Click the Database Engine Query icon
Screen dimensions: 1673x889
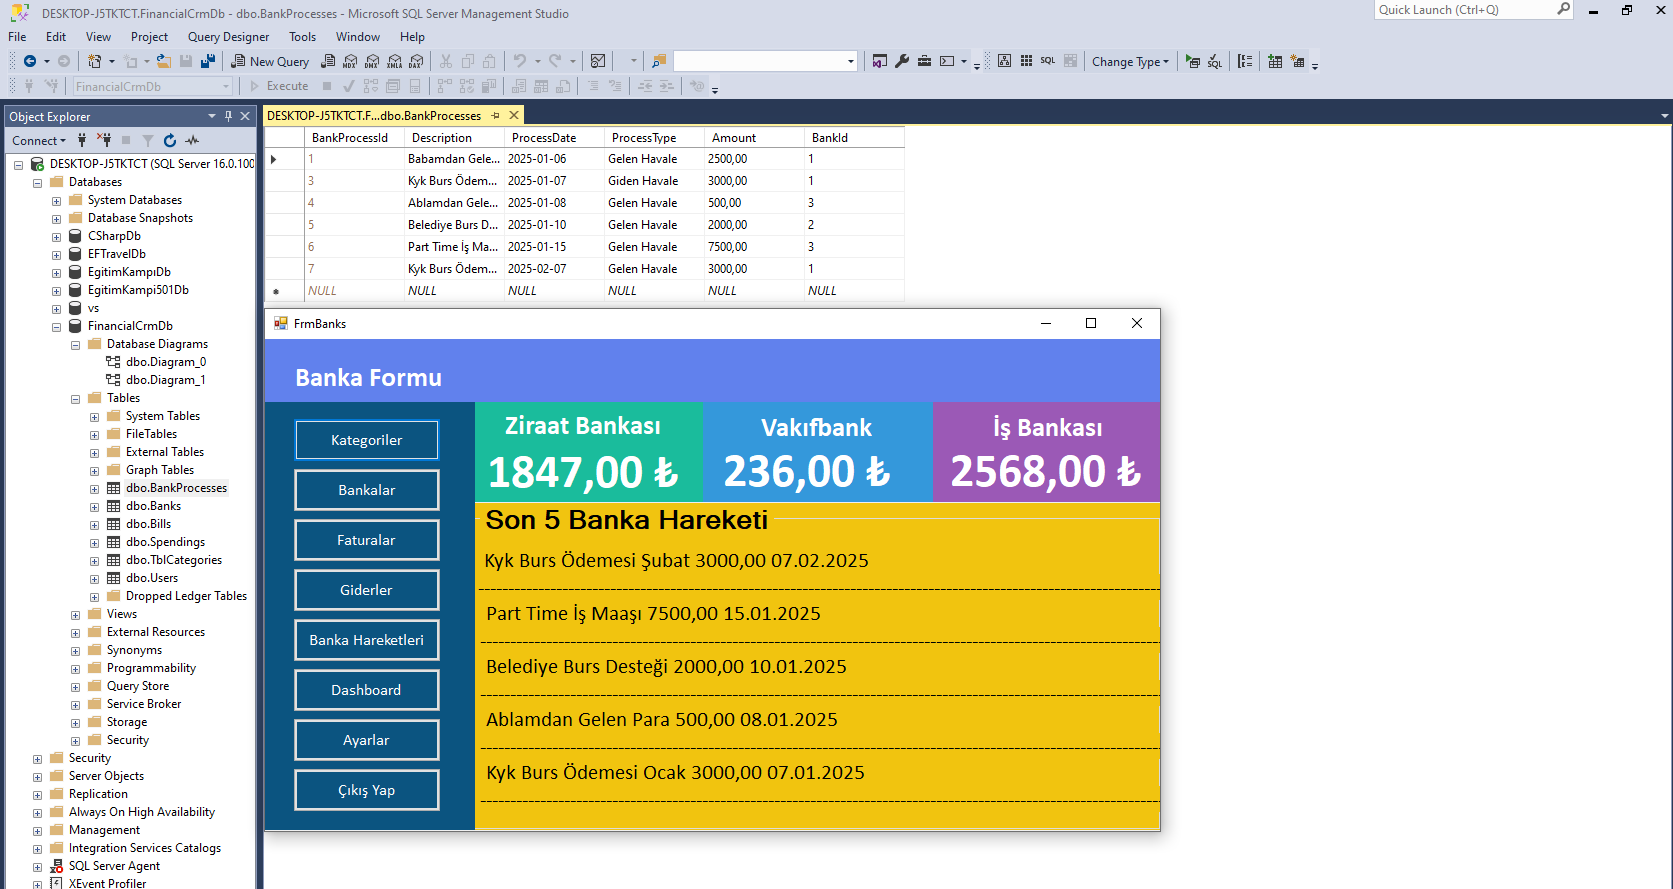tap(328, 61)
